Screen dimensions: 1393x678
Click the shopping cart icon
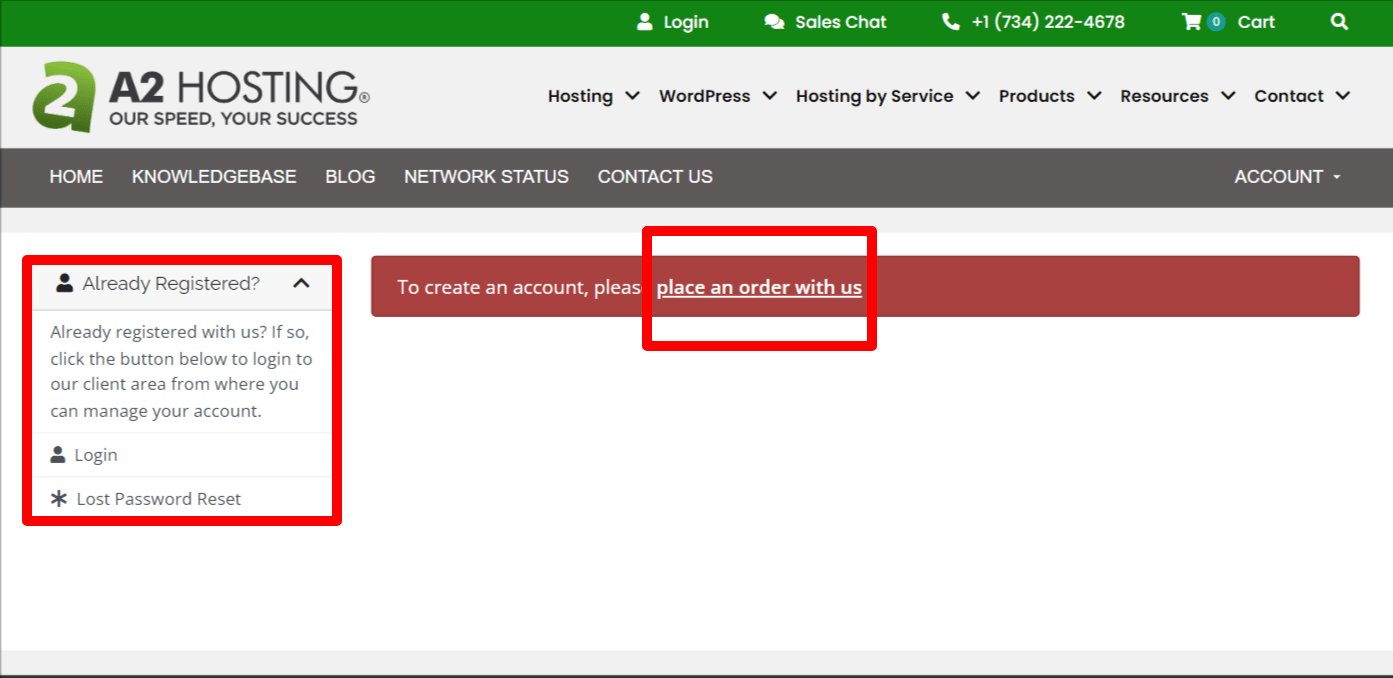coord(1191,22)
